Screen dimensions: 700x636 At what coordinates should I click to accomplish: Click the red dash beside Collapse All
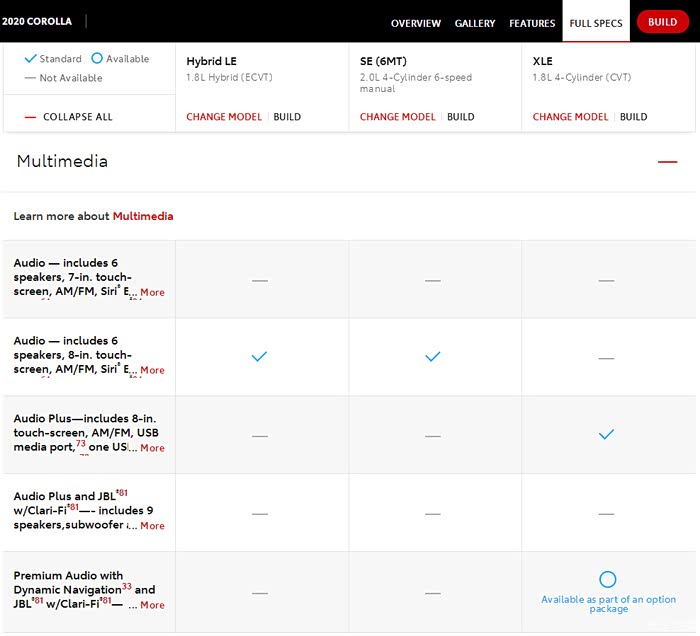[x=30, y=117]
